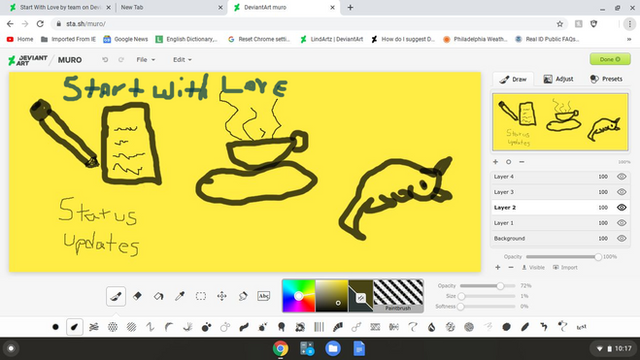Choose the rectangular Selection tool
The image size is (640, 360).
[x=201, y=296]
